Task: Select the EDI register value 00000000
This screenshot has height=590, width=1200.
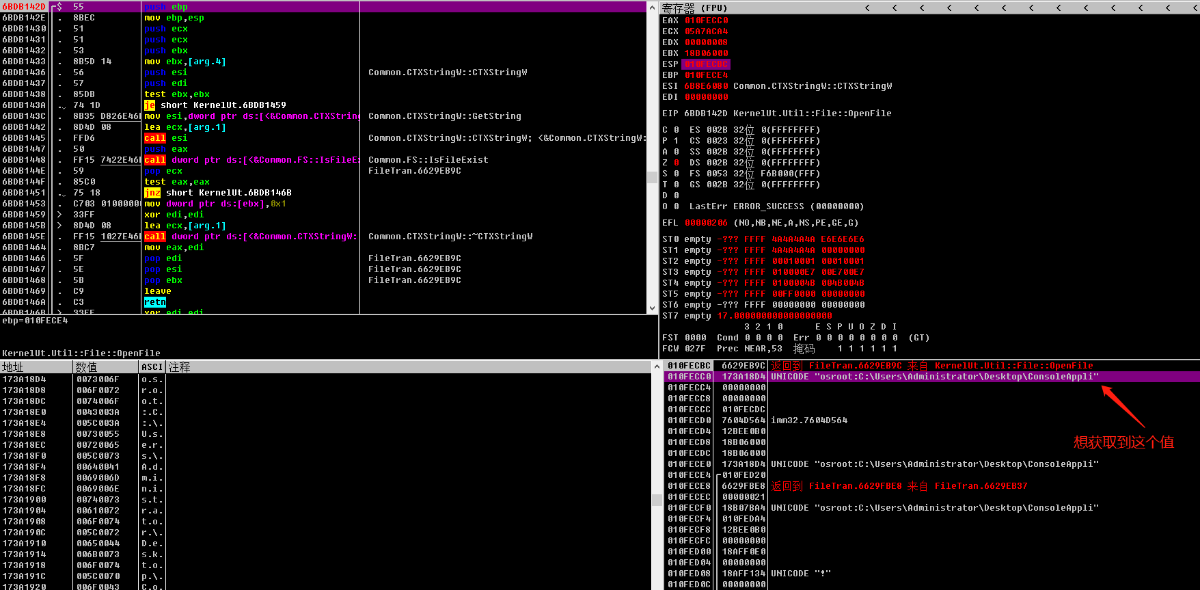Action: pyautogui.click(x=706, y=98)
